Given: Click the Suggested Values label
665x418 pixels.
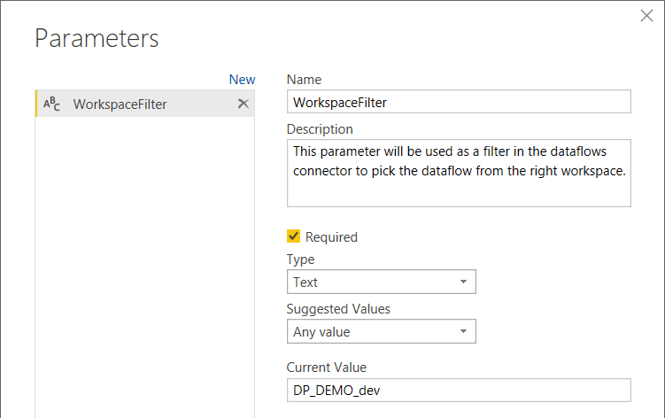Looking at the screenshot, I should [338, 309].
